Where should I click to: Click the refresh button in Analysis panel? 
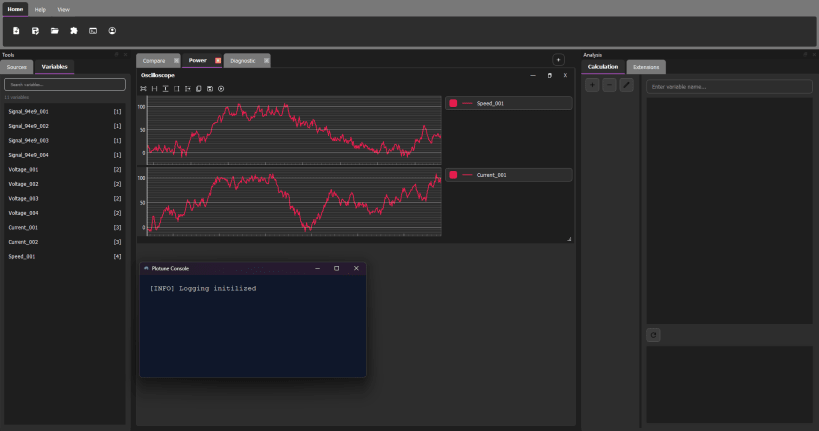(x=653, y=335)
